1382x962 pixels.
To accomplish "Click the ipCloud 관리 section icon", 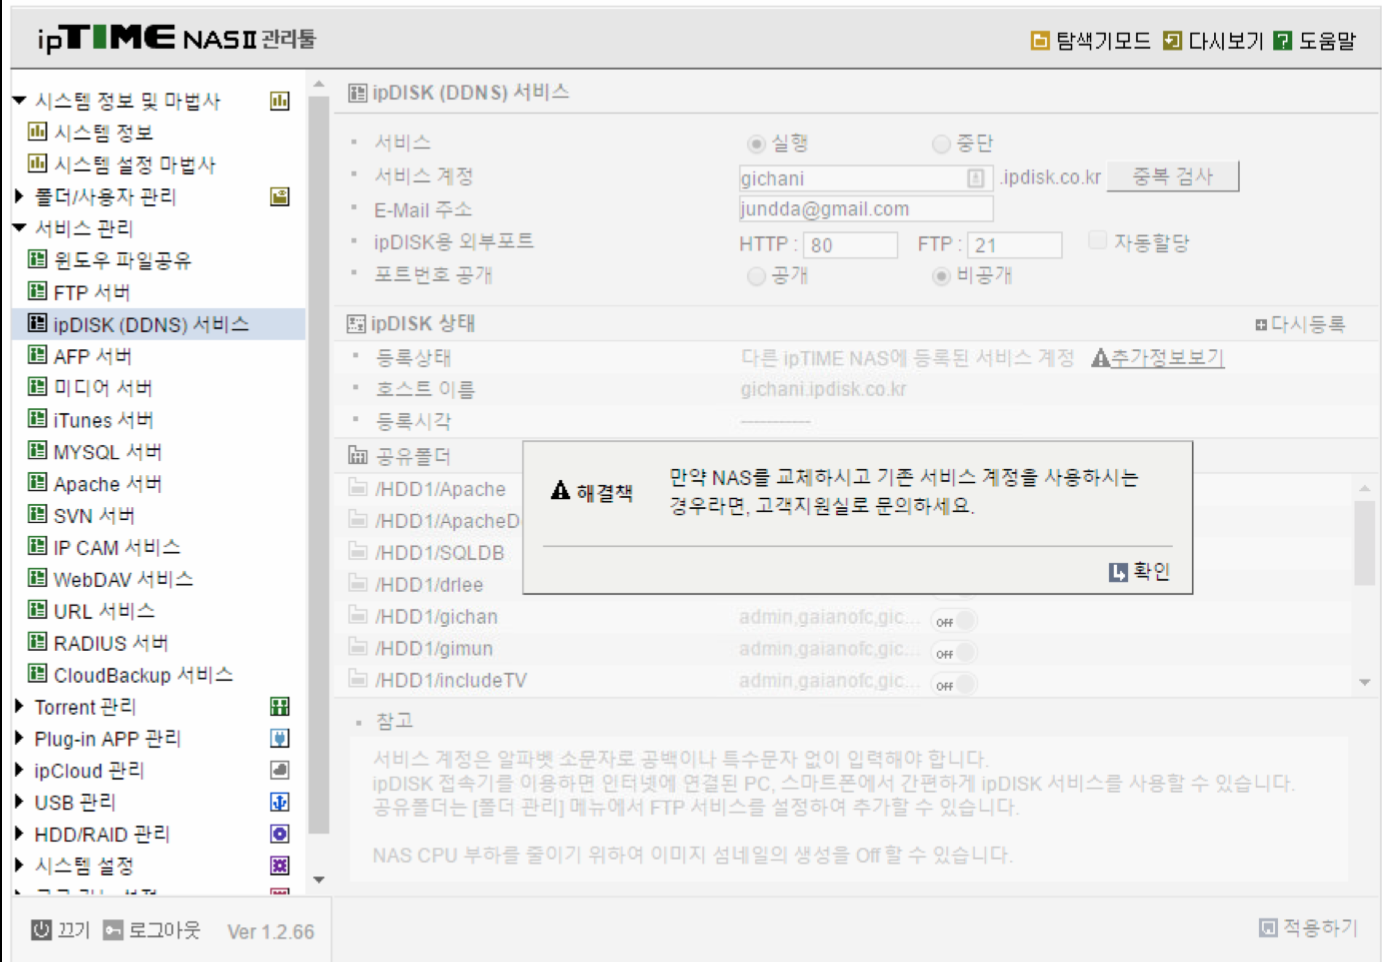I will pyautogui.click(x=280, y=771).
